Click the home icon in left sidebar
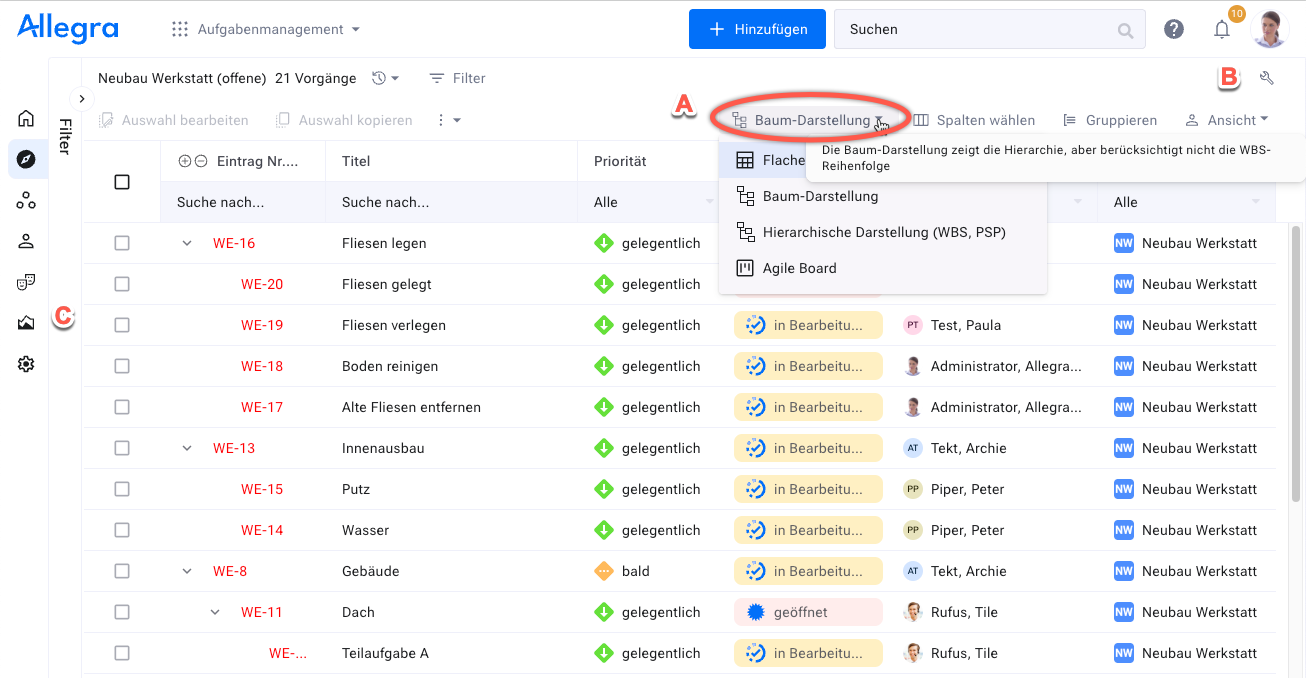1306x678 pixels. coord(26,119)
